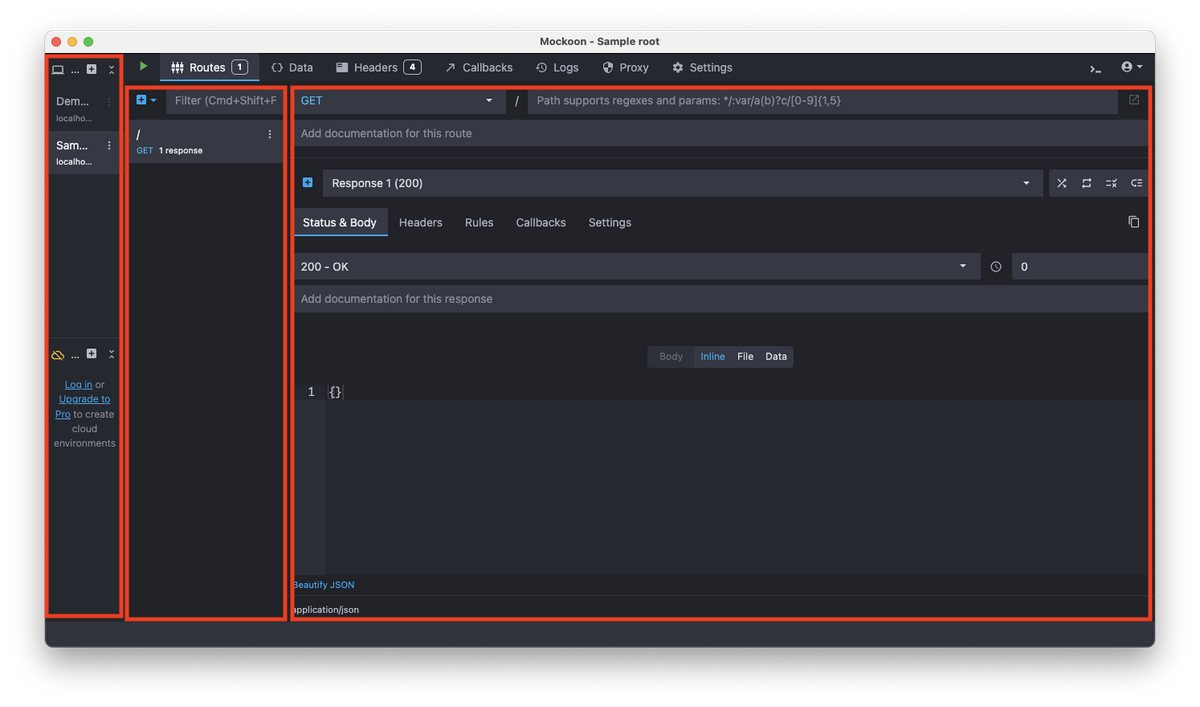Select the Demo environment

coord(84,109)
